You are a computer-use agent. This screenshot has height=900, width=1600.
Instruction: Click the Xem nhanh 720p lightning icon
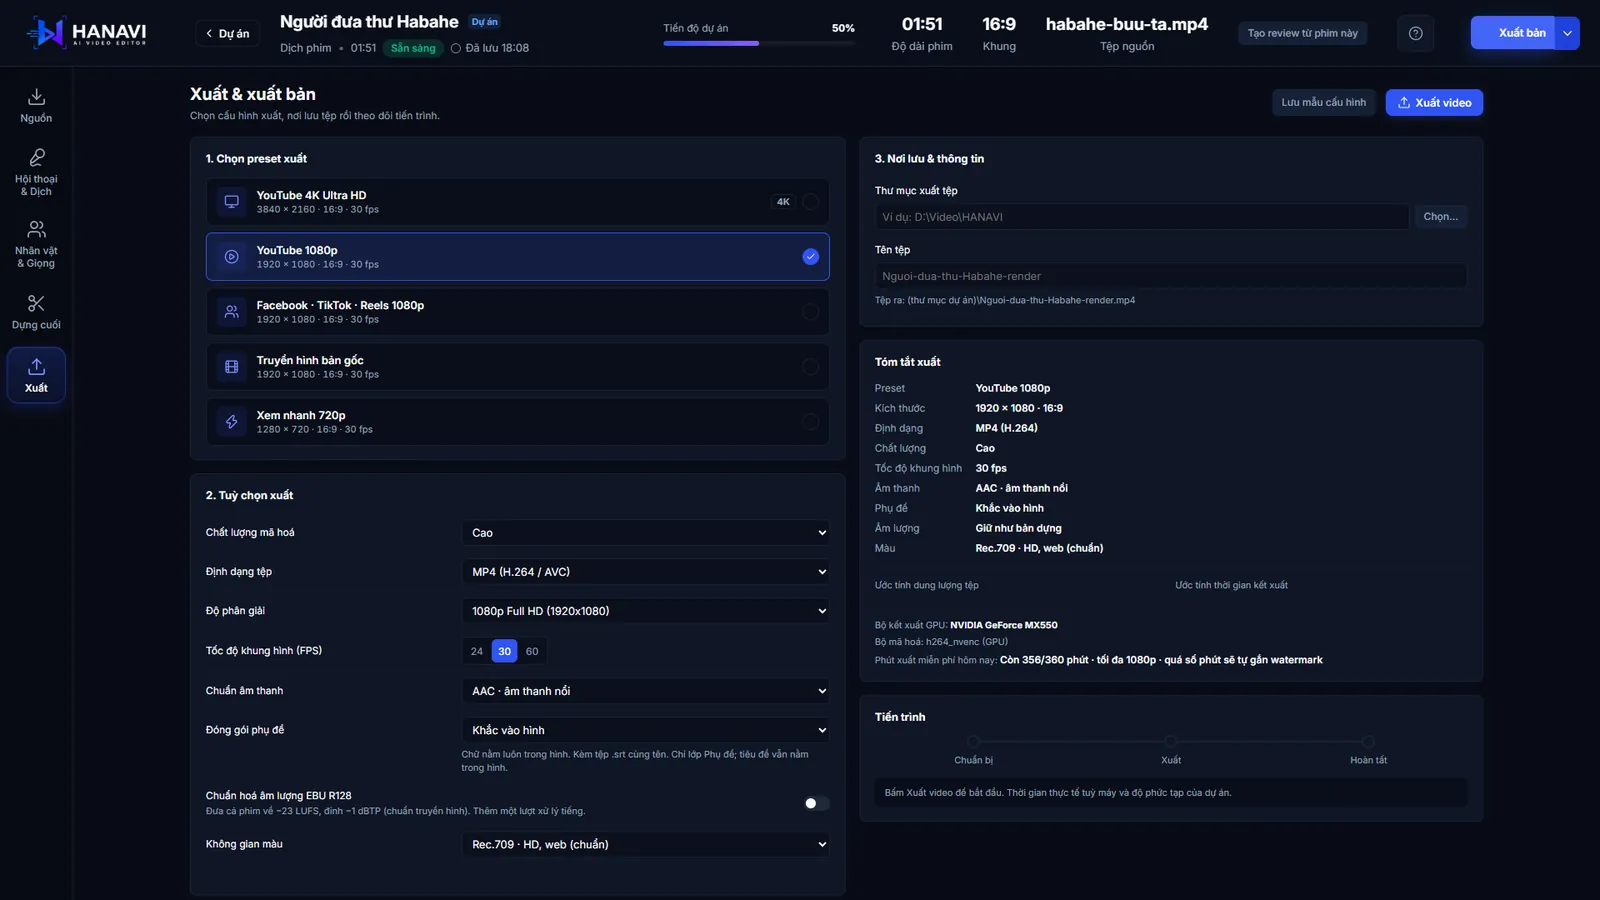(x=231, y=422)
